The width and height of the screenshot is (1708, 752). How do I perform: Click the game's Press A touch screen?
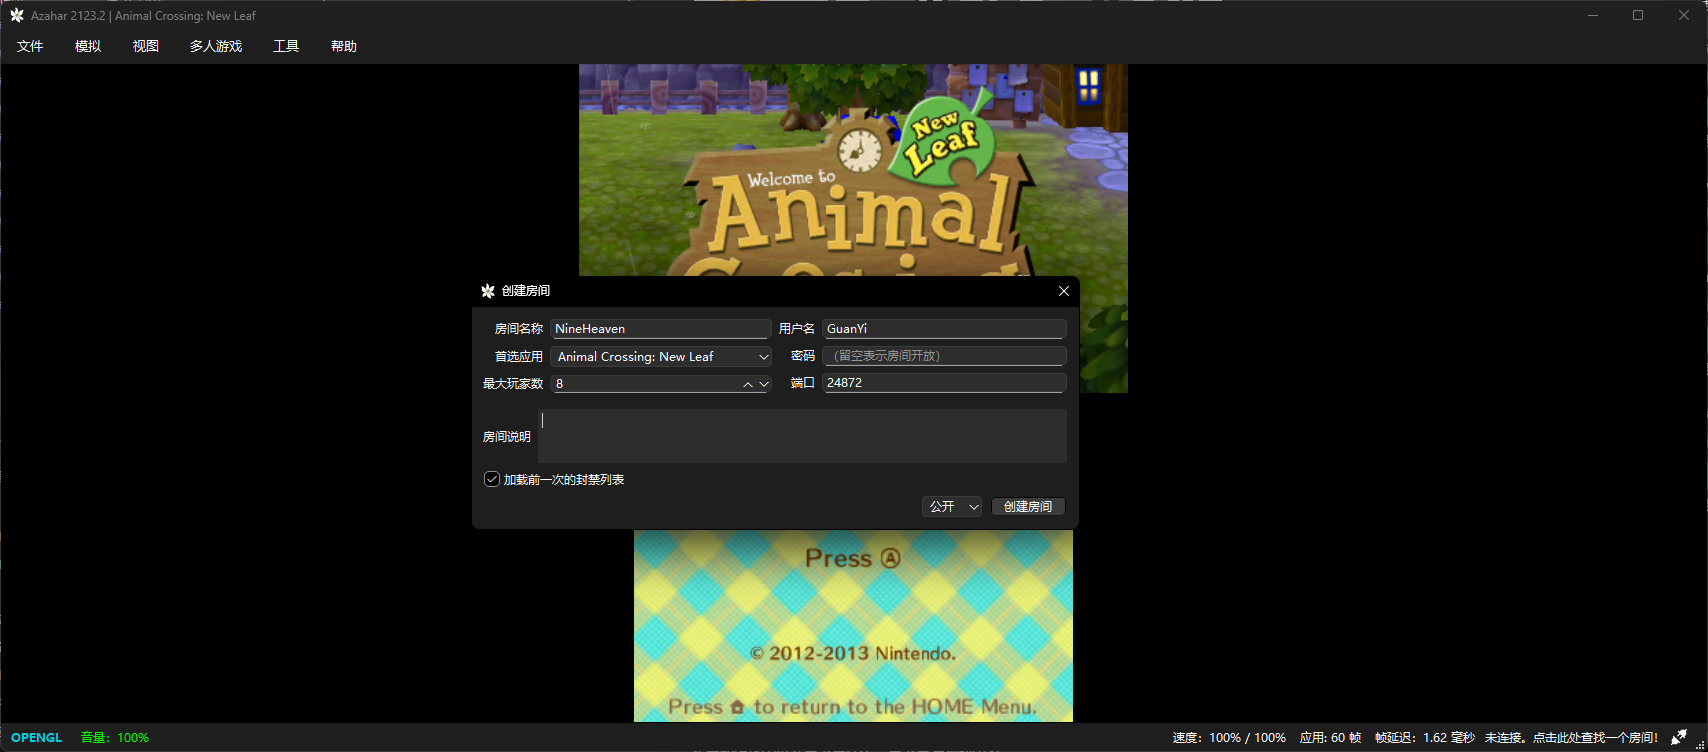pyautogui.click(x=853, y=626)
